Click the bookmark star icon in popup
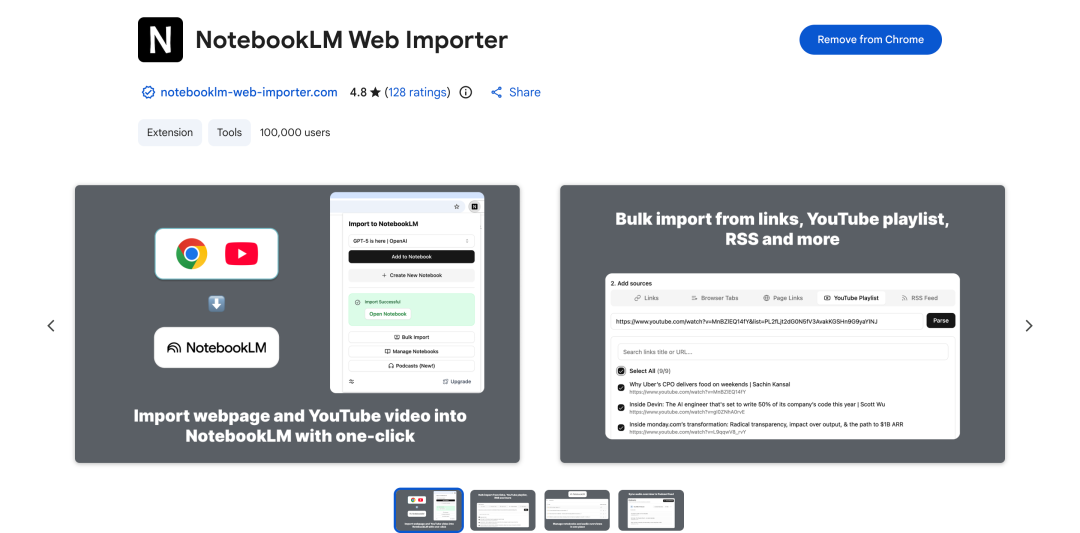 tap(456, 207)
